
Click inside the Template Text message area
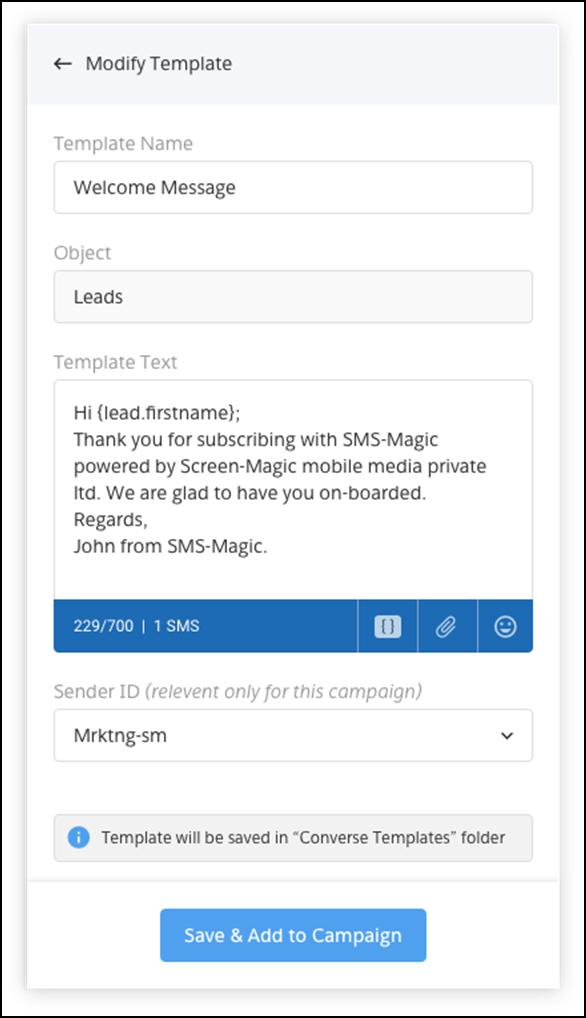tap(293, 490)
